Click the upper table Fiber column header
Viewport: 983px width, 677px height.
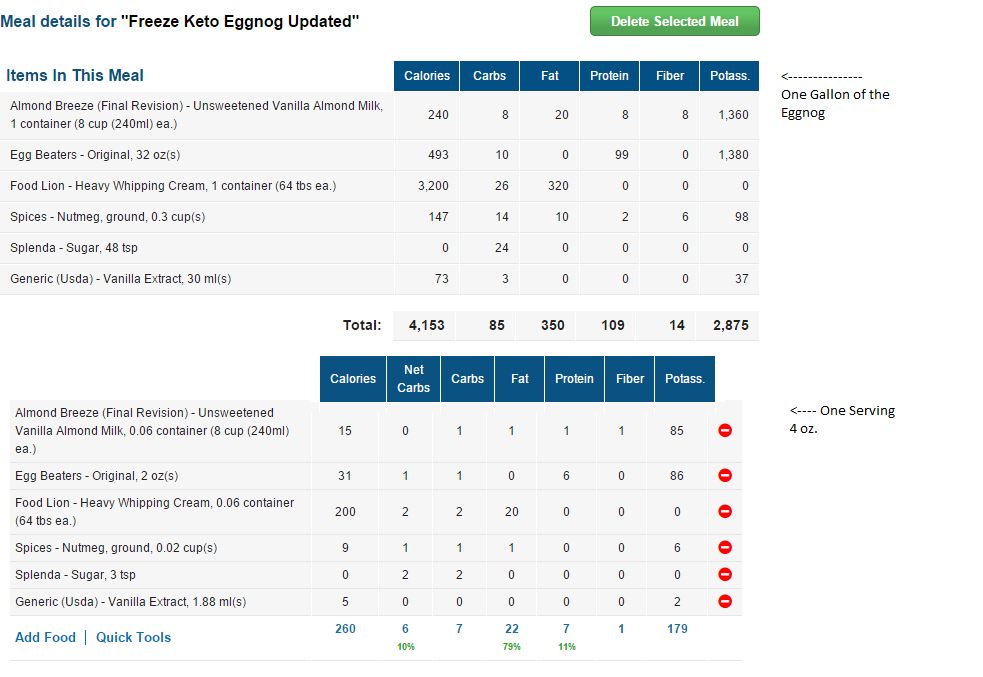670,76
